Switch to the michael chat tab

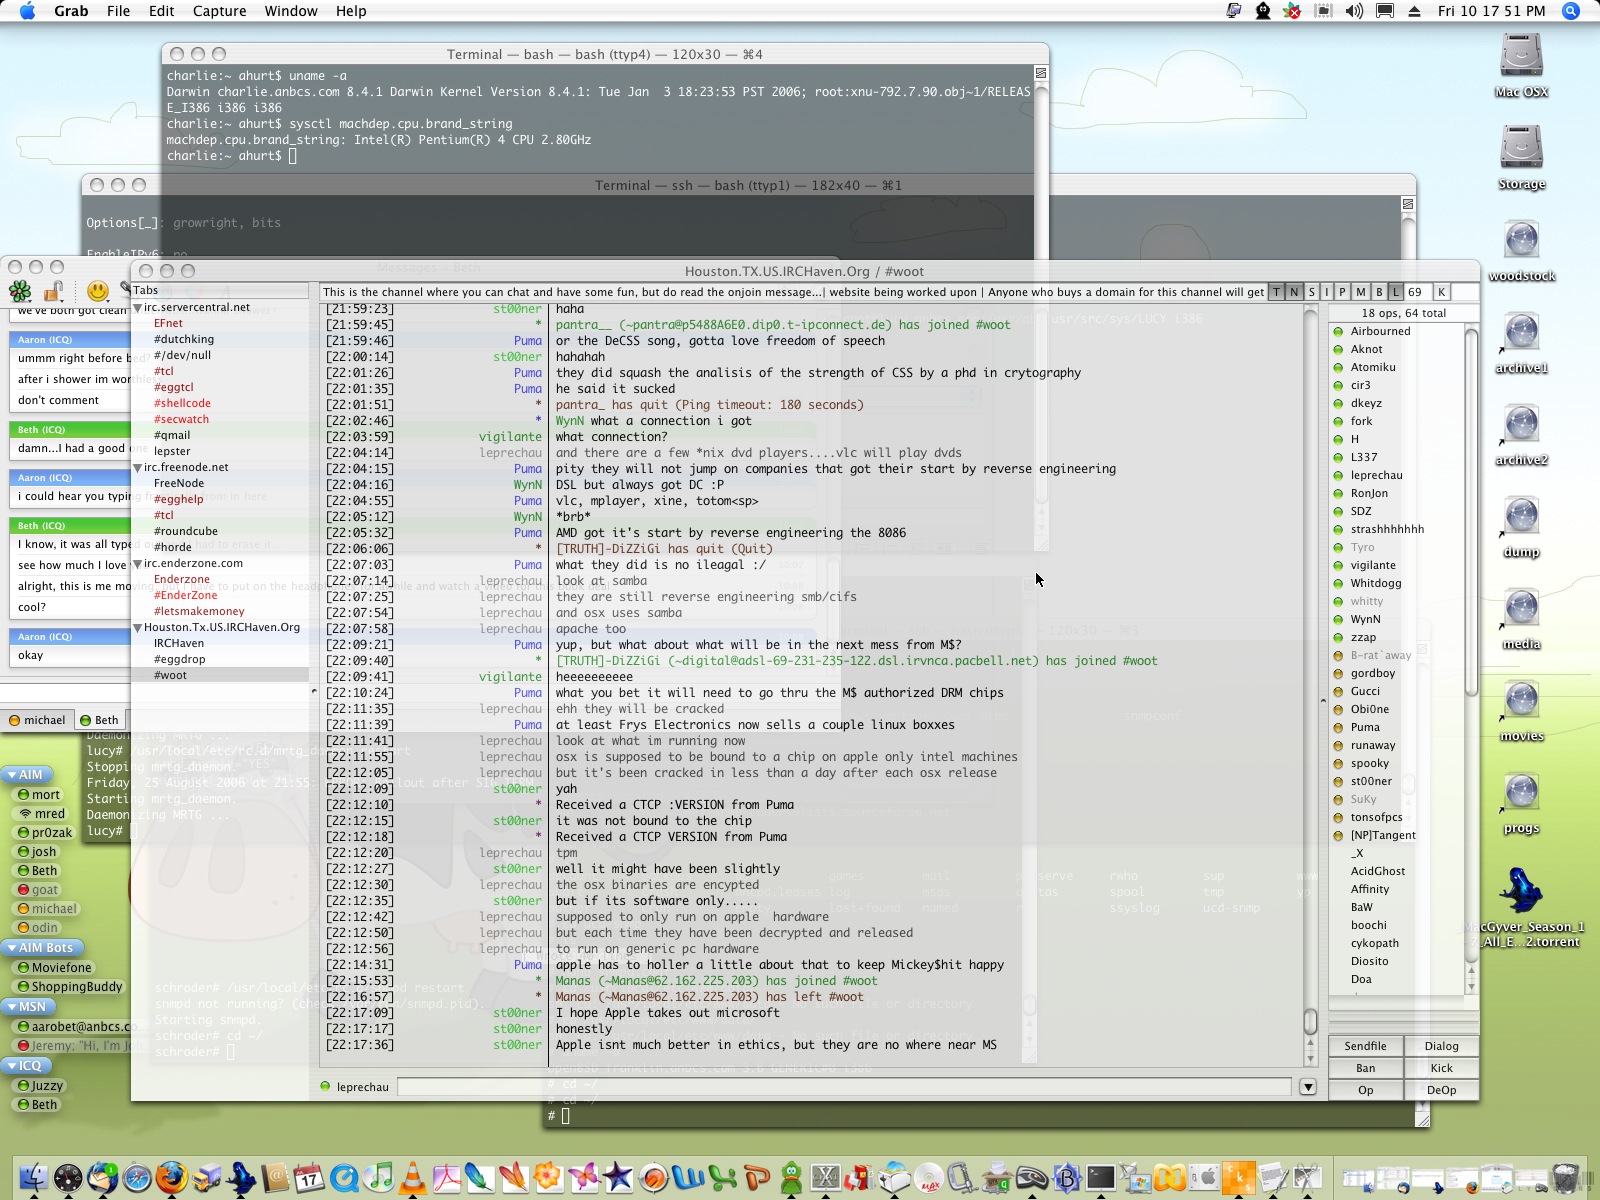[36, 720]
